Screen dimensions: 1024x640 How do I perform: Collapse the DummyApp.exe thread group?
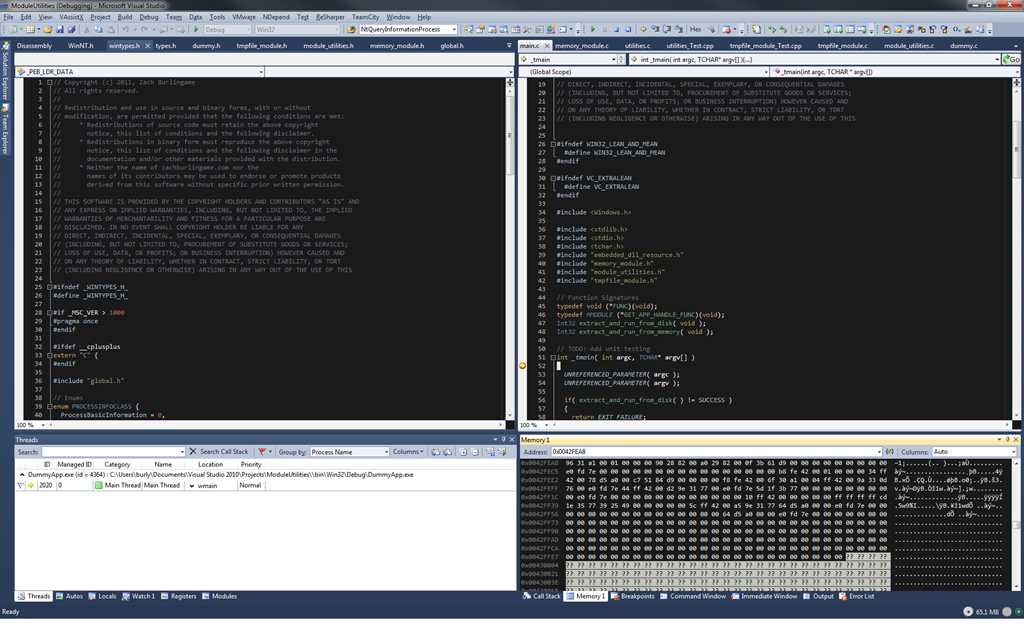click(22, 475)
